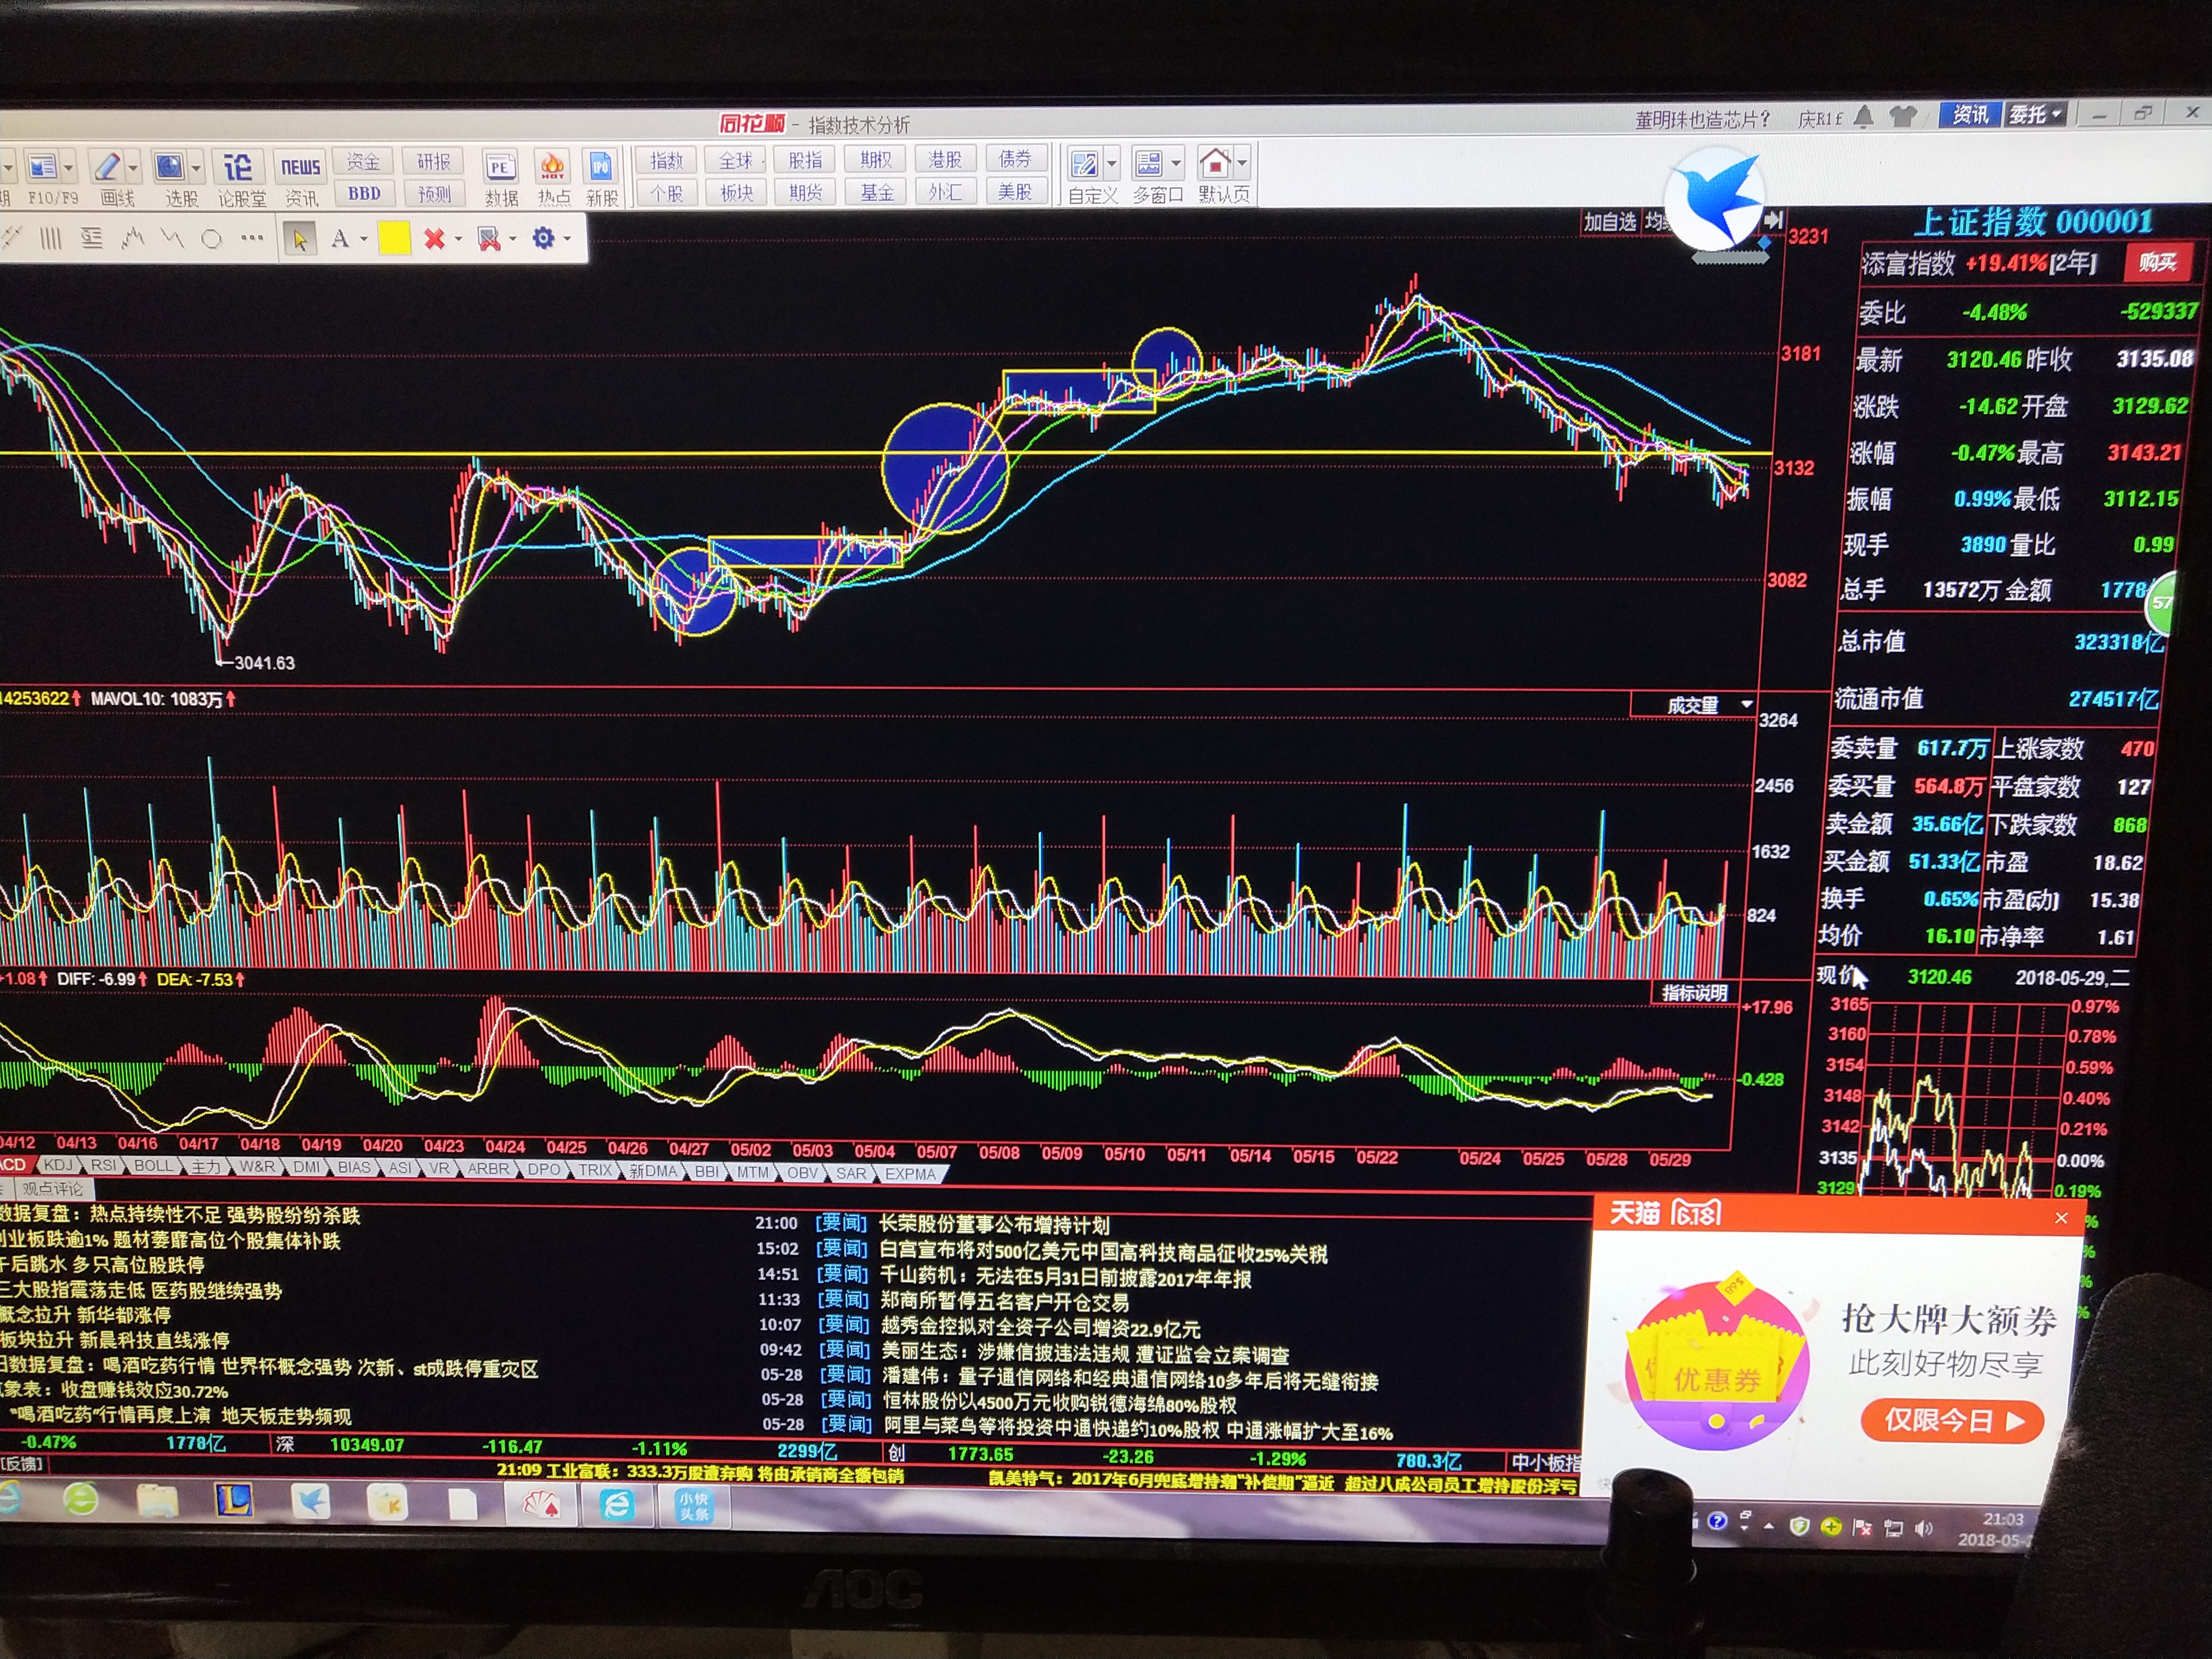Switch to the BOLL indicator tab

[x=153, y=1165]
